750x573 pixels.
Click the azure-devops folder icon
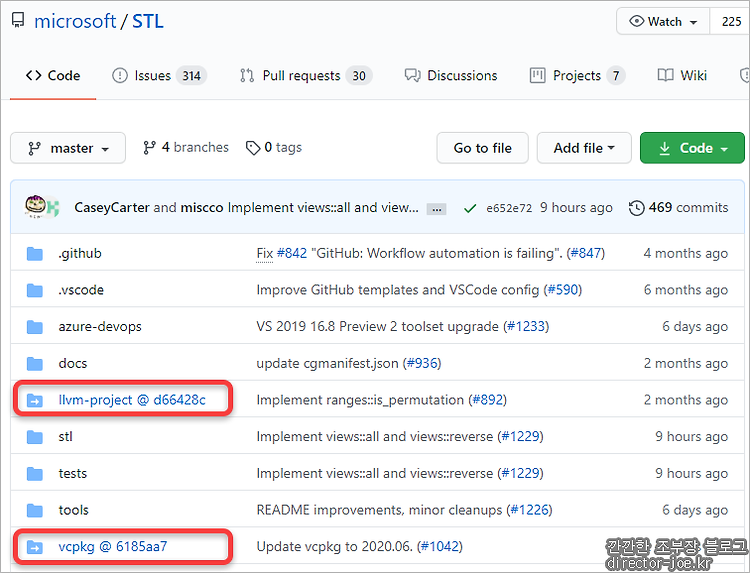[34, 327]
